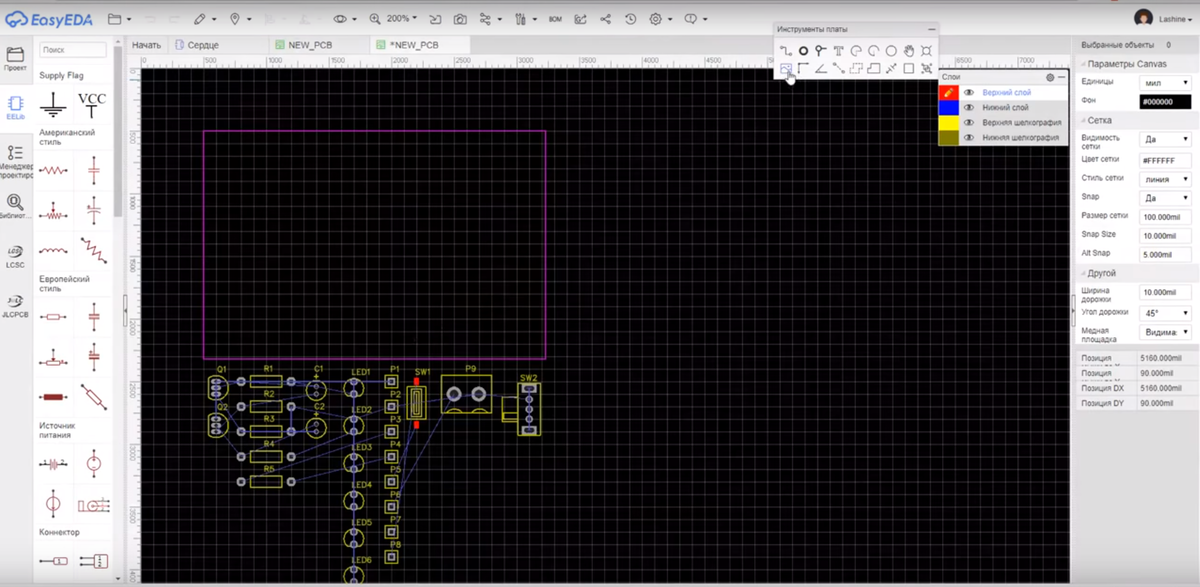Viewport: 1200px width, 587px height.
Task: Switch to the Начать tab
Action: click(146, 45)
